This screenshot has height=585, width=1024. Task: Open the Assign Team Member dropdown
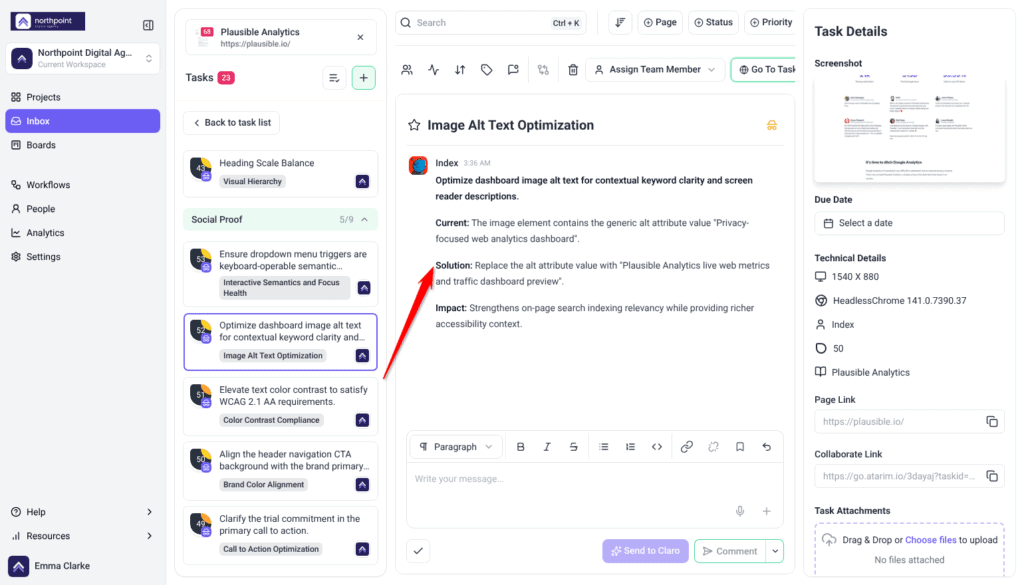(655, 69)
